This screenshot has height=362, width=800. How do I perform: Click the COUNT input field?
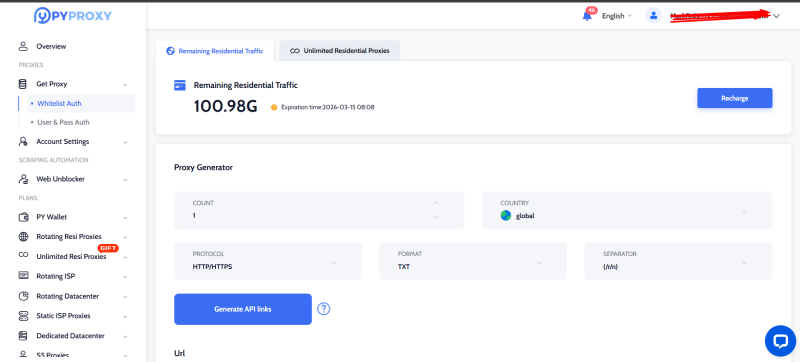click(x=319, y=210)
